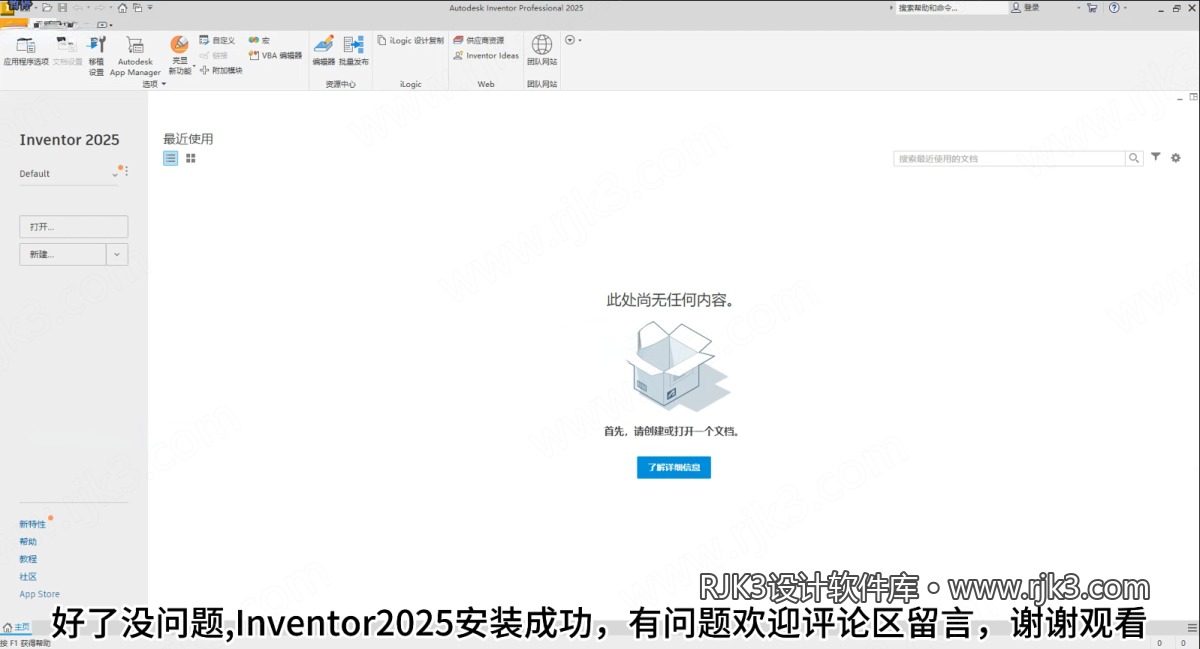Click the 最近使用 heading text
Viewport: 1200px width, 649px height.
[x=188, y=139]
